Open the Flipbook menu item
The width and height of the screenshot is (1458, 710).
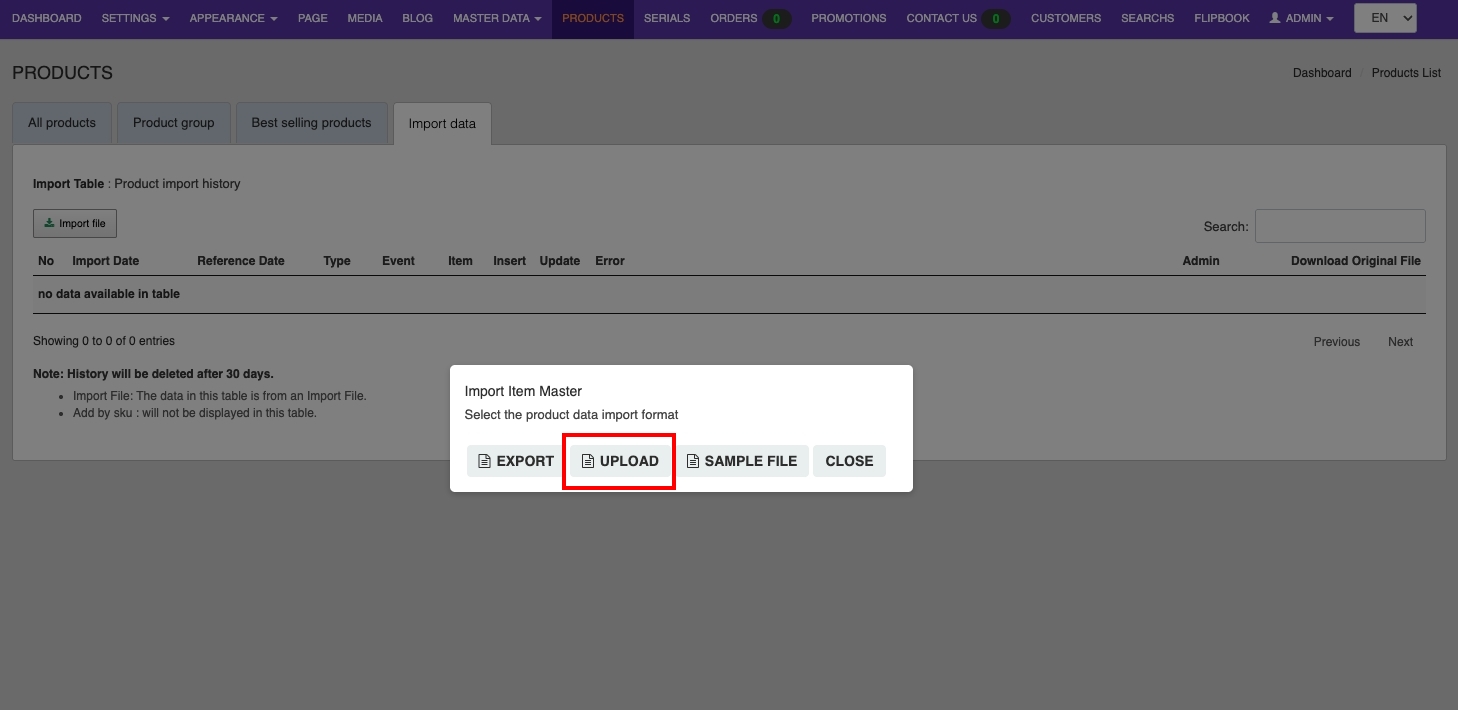coord(1222,18)
